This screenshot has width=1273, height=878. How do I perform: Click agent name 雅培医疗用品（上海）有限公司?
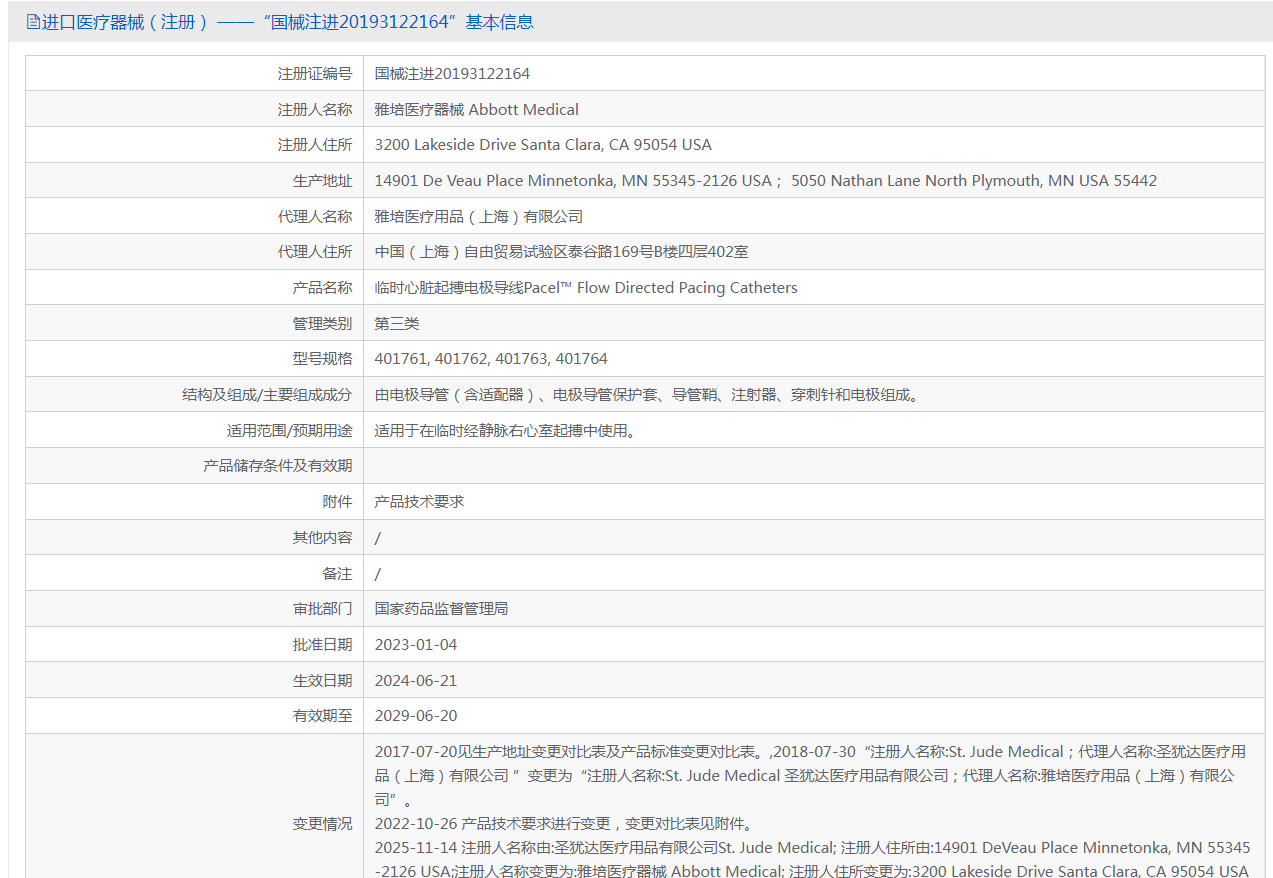479,216
